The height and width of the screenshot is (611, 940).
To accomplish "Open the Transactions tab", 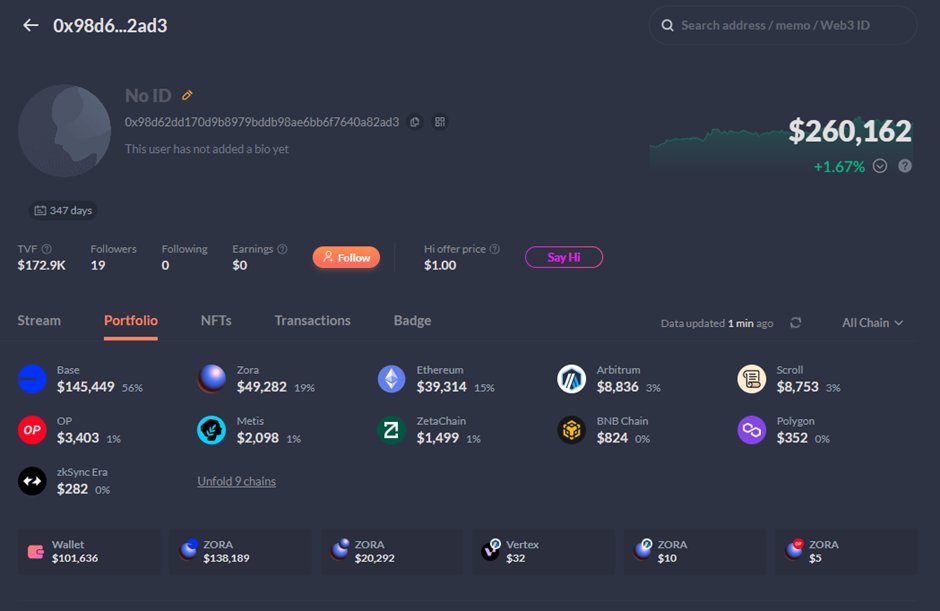I will coord(312,320).
